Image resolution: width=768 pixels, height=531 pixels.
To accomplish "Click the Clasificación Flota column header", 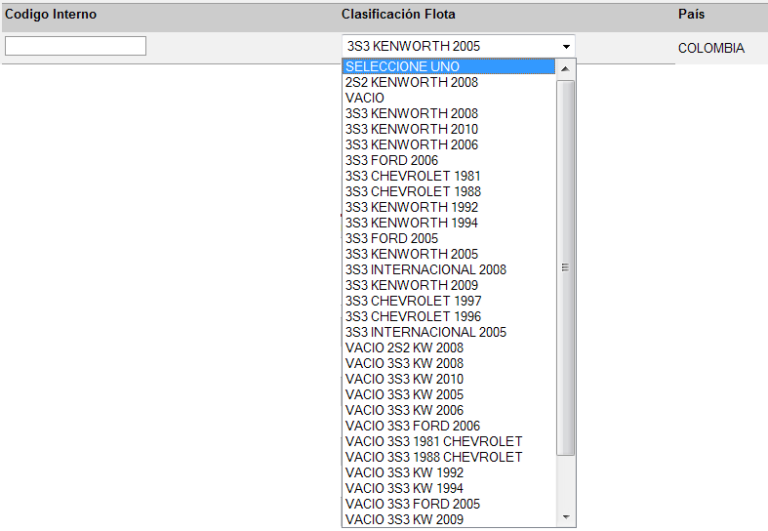I will (x=398, y=15).
